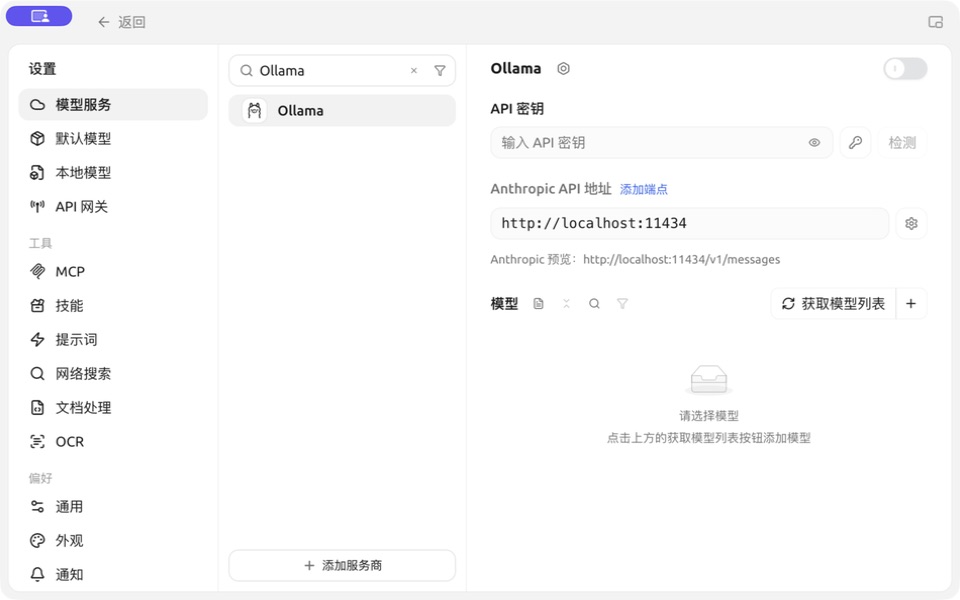
Task: Click the purple assistant icon button at top left
Action: click(x=39, y=17)
